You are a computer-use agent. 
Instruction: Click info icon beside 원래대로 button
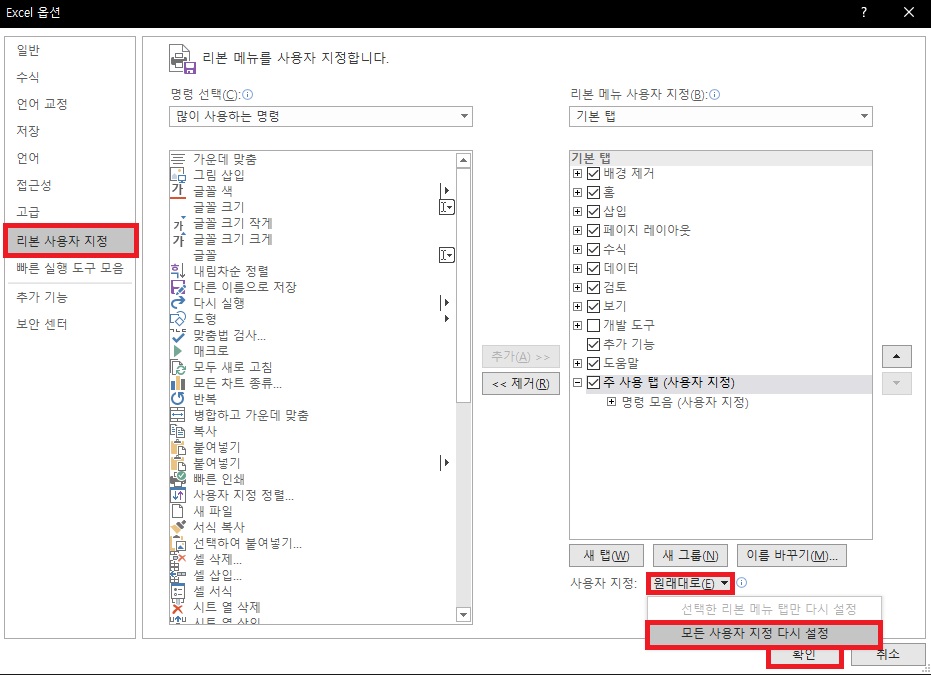click(742, 583)
